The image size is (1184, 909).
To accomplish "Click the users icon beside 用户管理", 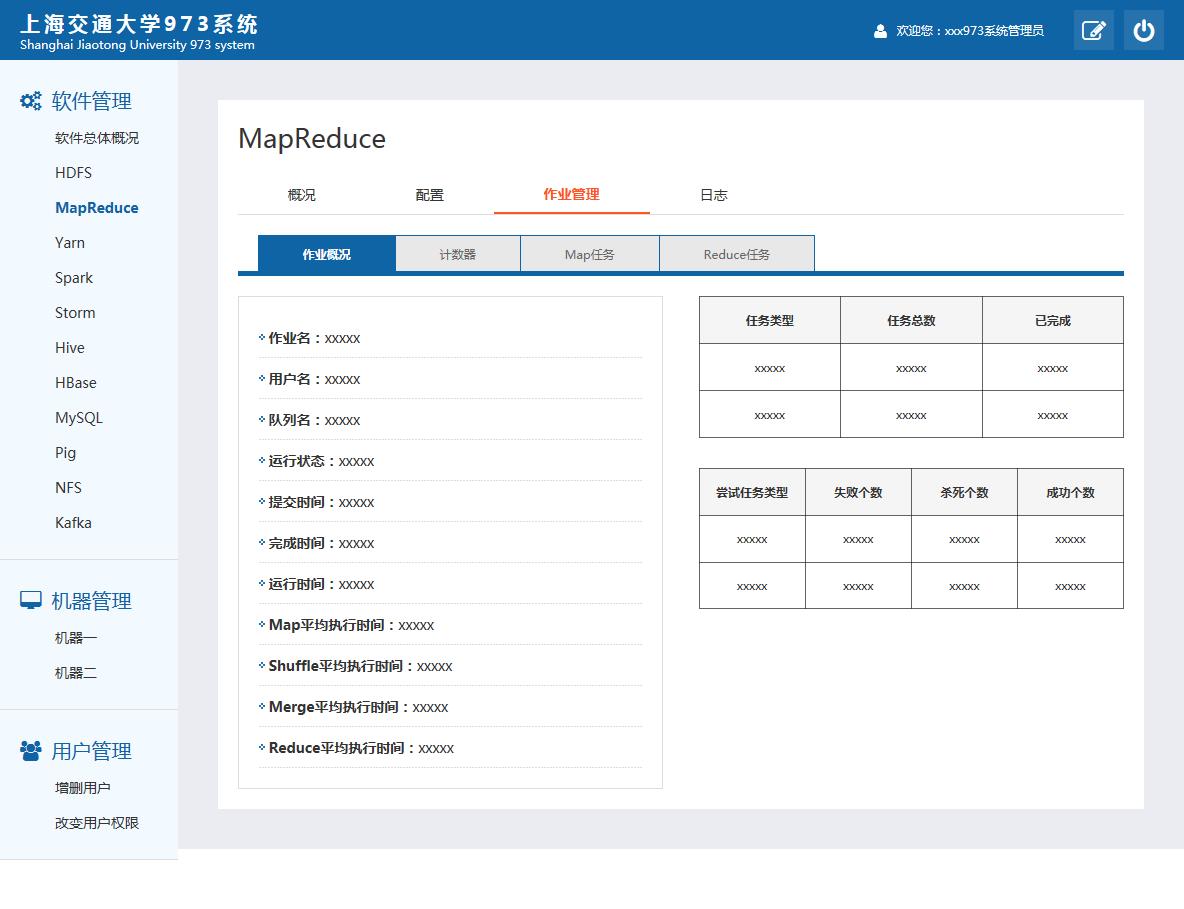I will 31,750.
